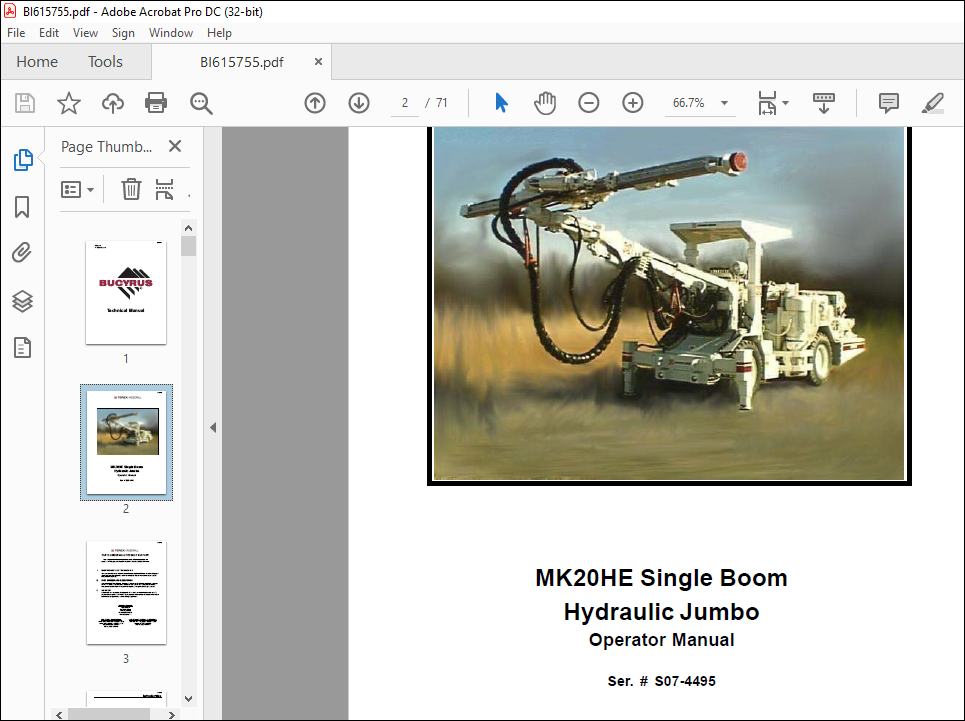Open the Edit menu
The image size is (965, 721).
point(49,33)
